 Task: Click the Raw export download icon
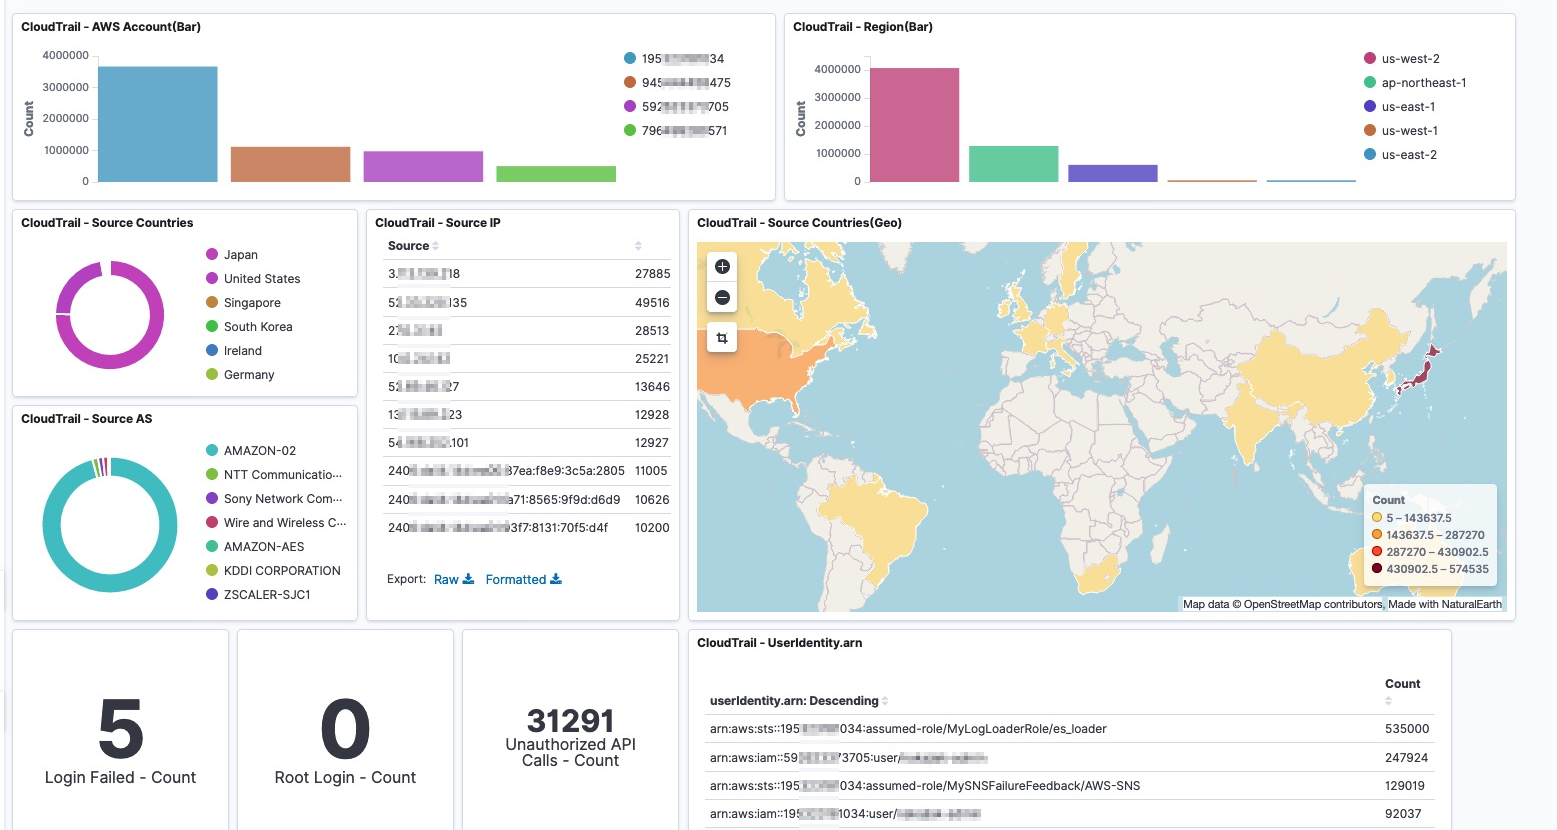(x=468, y=579)
